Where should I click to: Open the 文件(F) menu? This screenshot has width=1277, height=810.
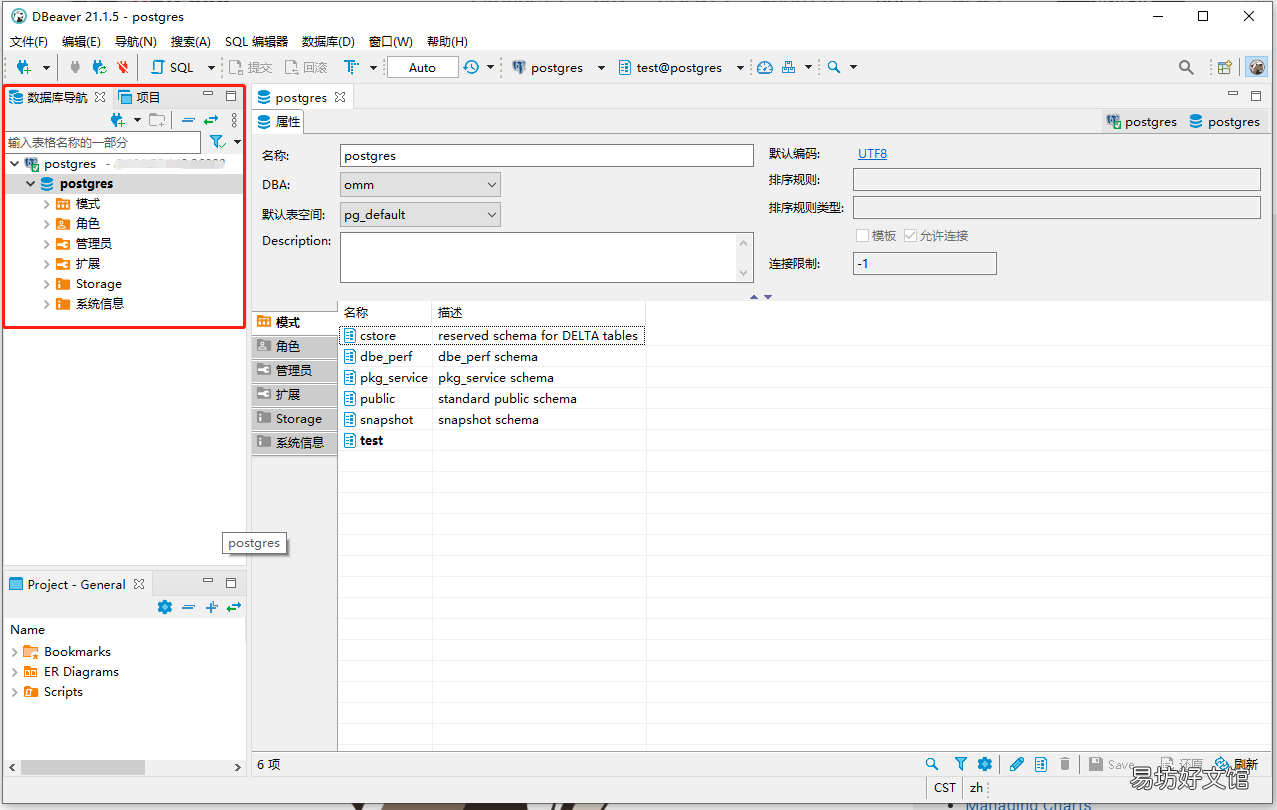click(x=29, y=41)
